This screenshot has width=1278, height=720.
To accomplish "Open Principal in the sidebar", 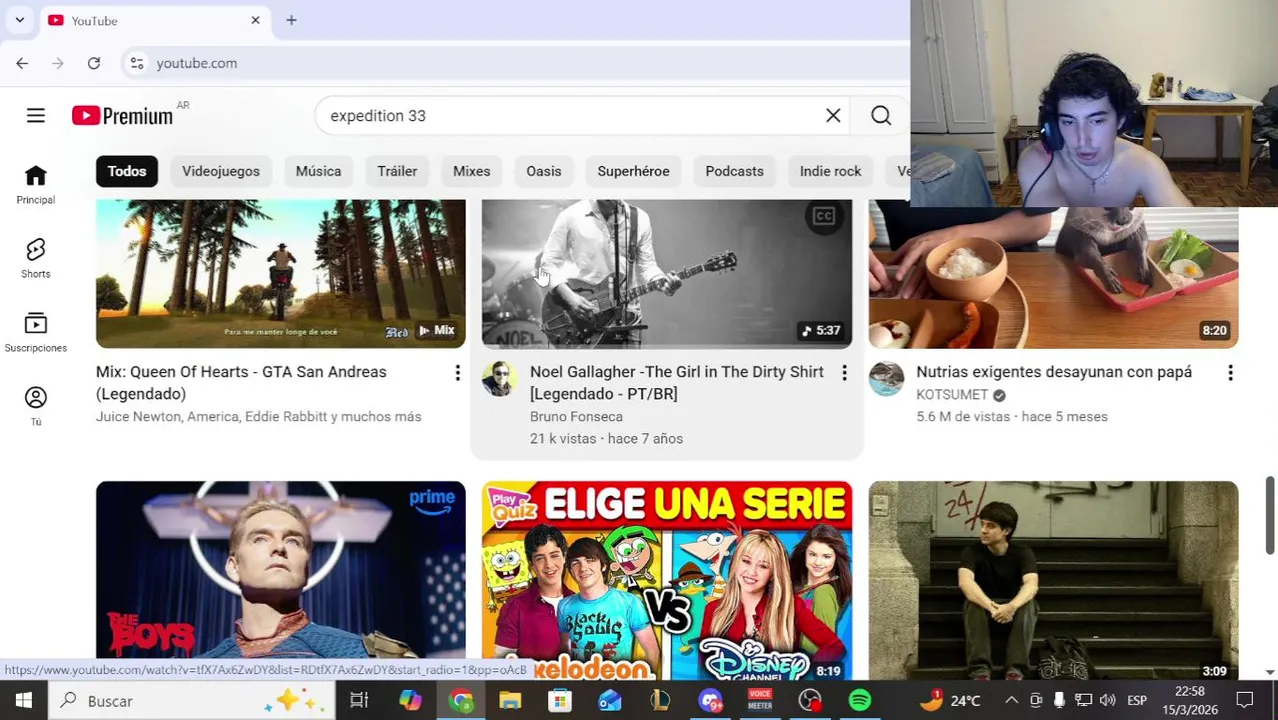I will click(x=35, y=185).
